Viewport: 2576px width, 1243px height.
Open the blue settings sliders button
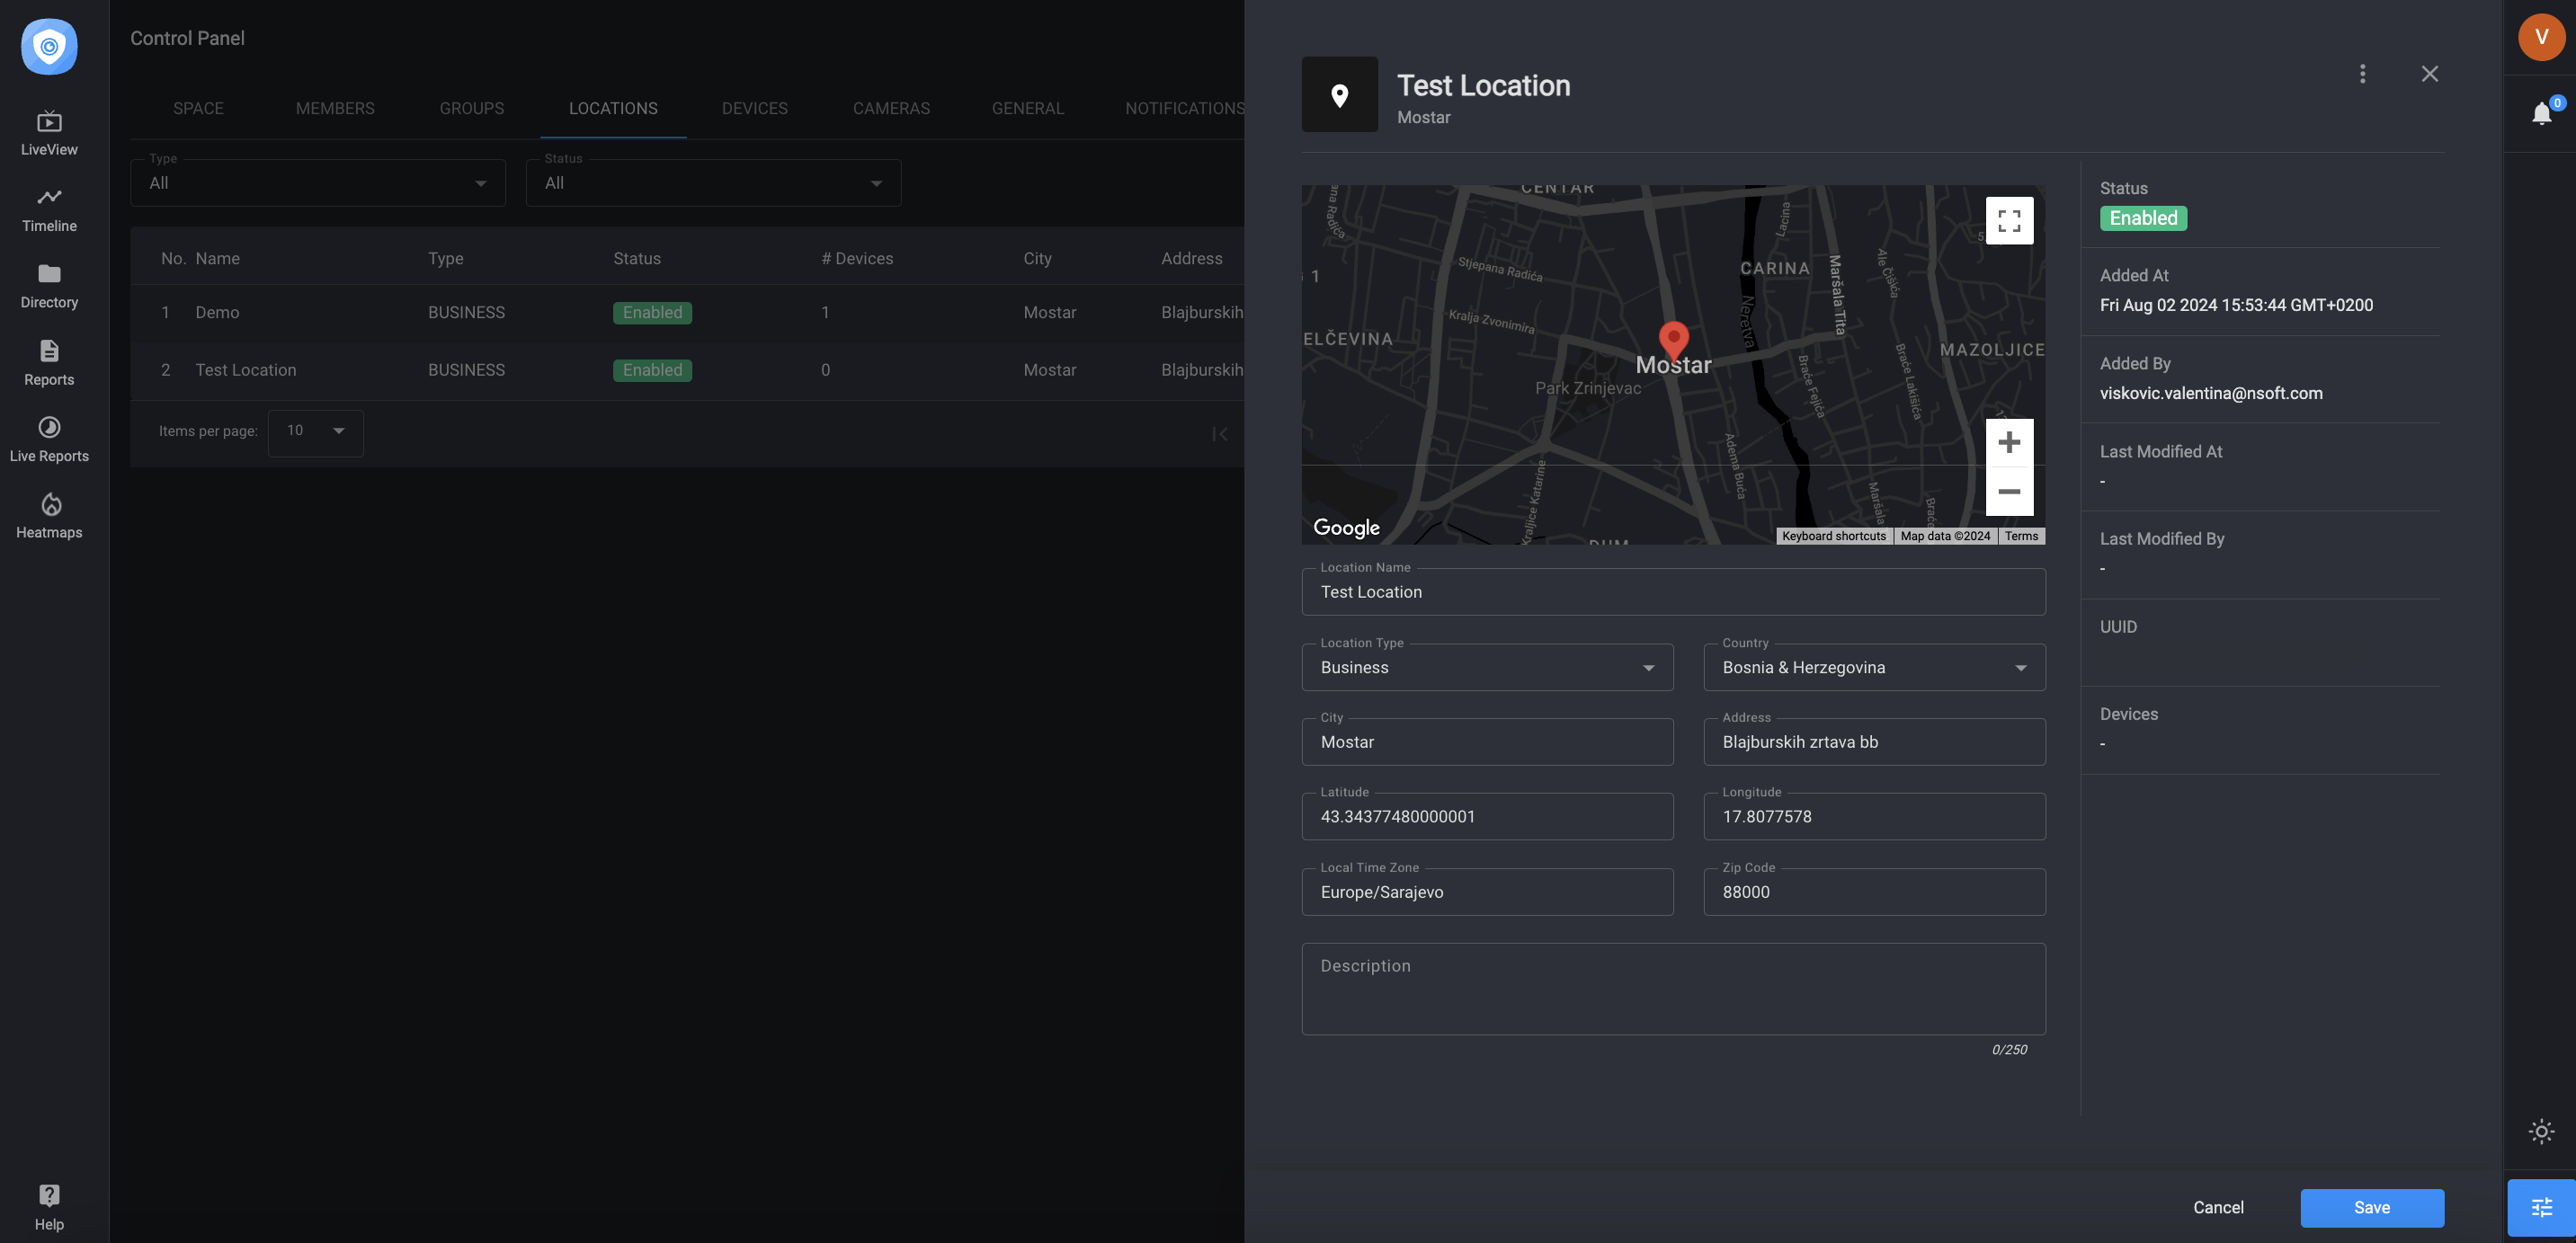coord(2541,1208)
